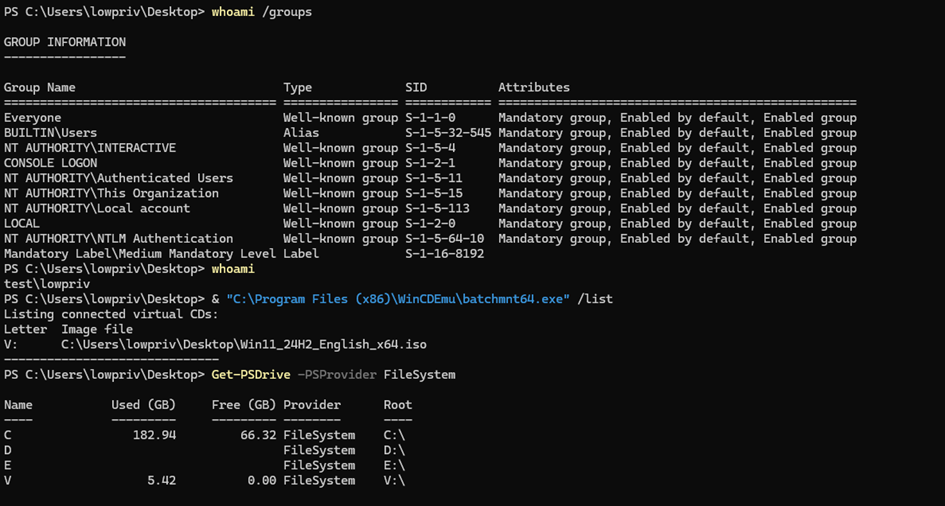Click the "Alias" type value

pyautogui.click(x=301, y=133)
